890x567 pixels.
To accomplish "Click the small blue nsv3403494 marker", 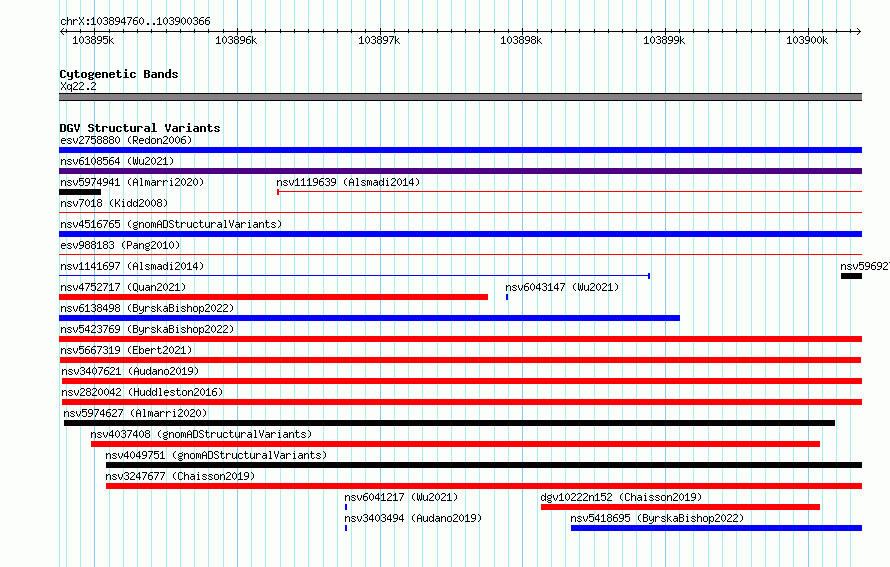I will click(346, 528).
